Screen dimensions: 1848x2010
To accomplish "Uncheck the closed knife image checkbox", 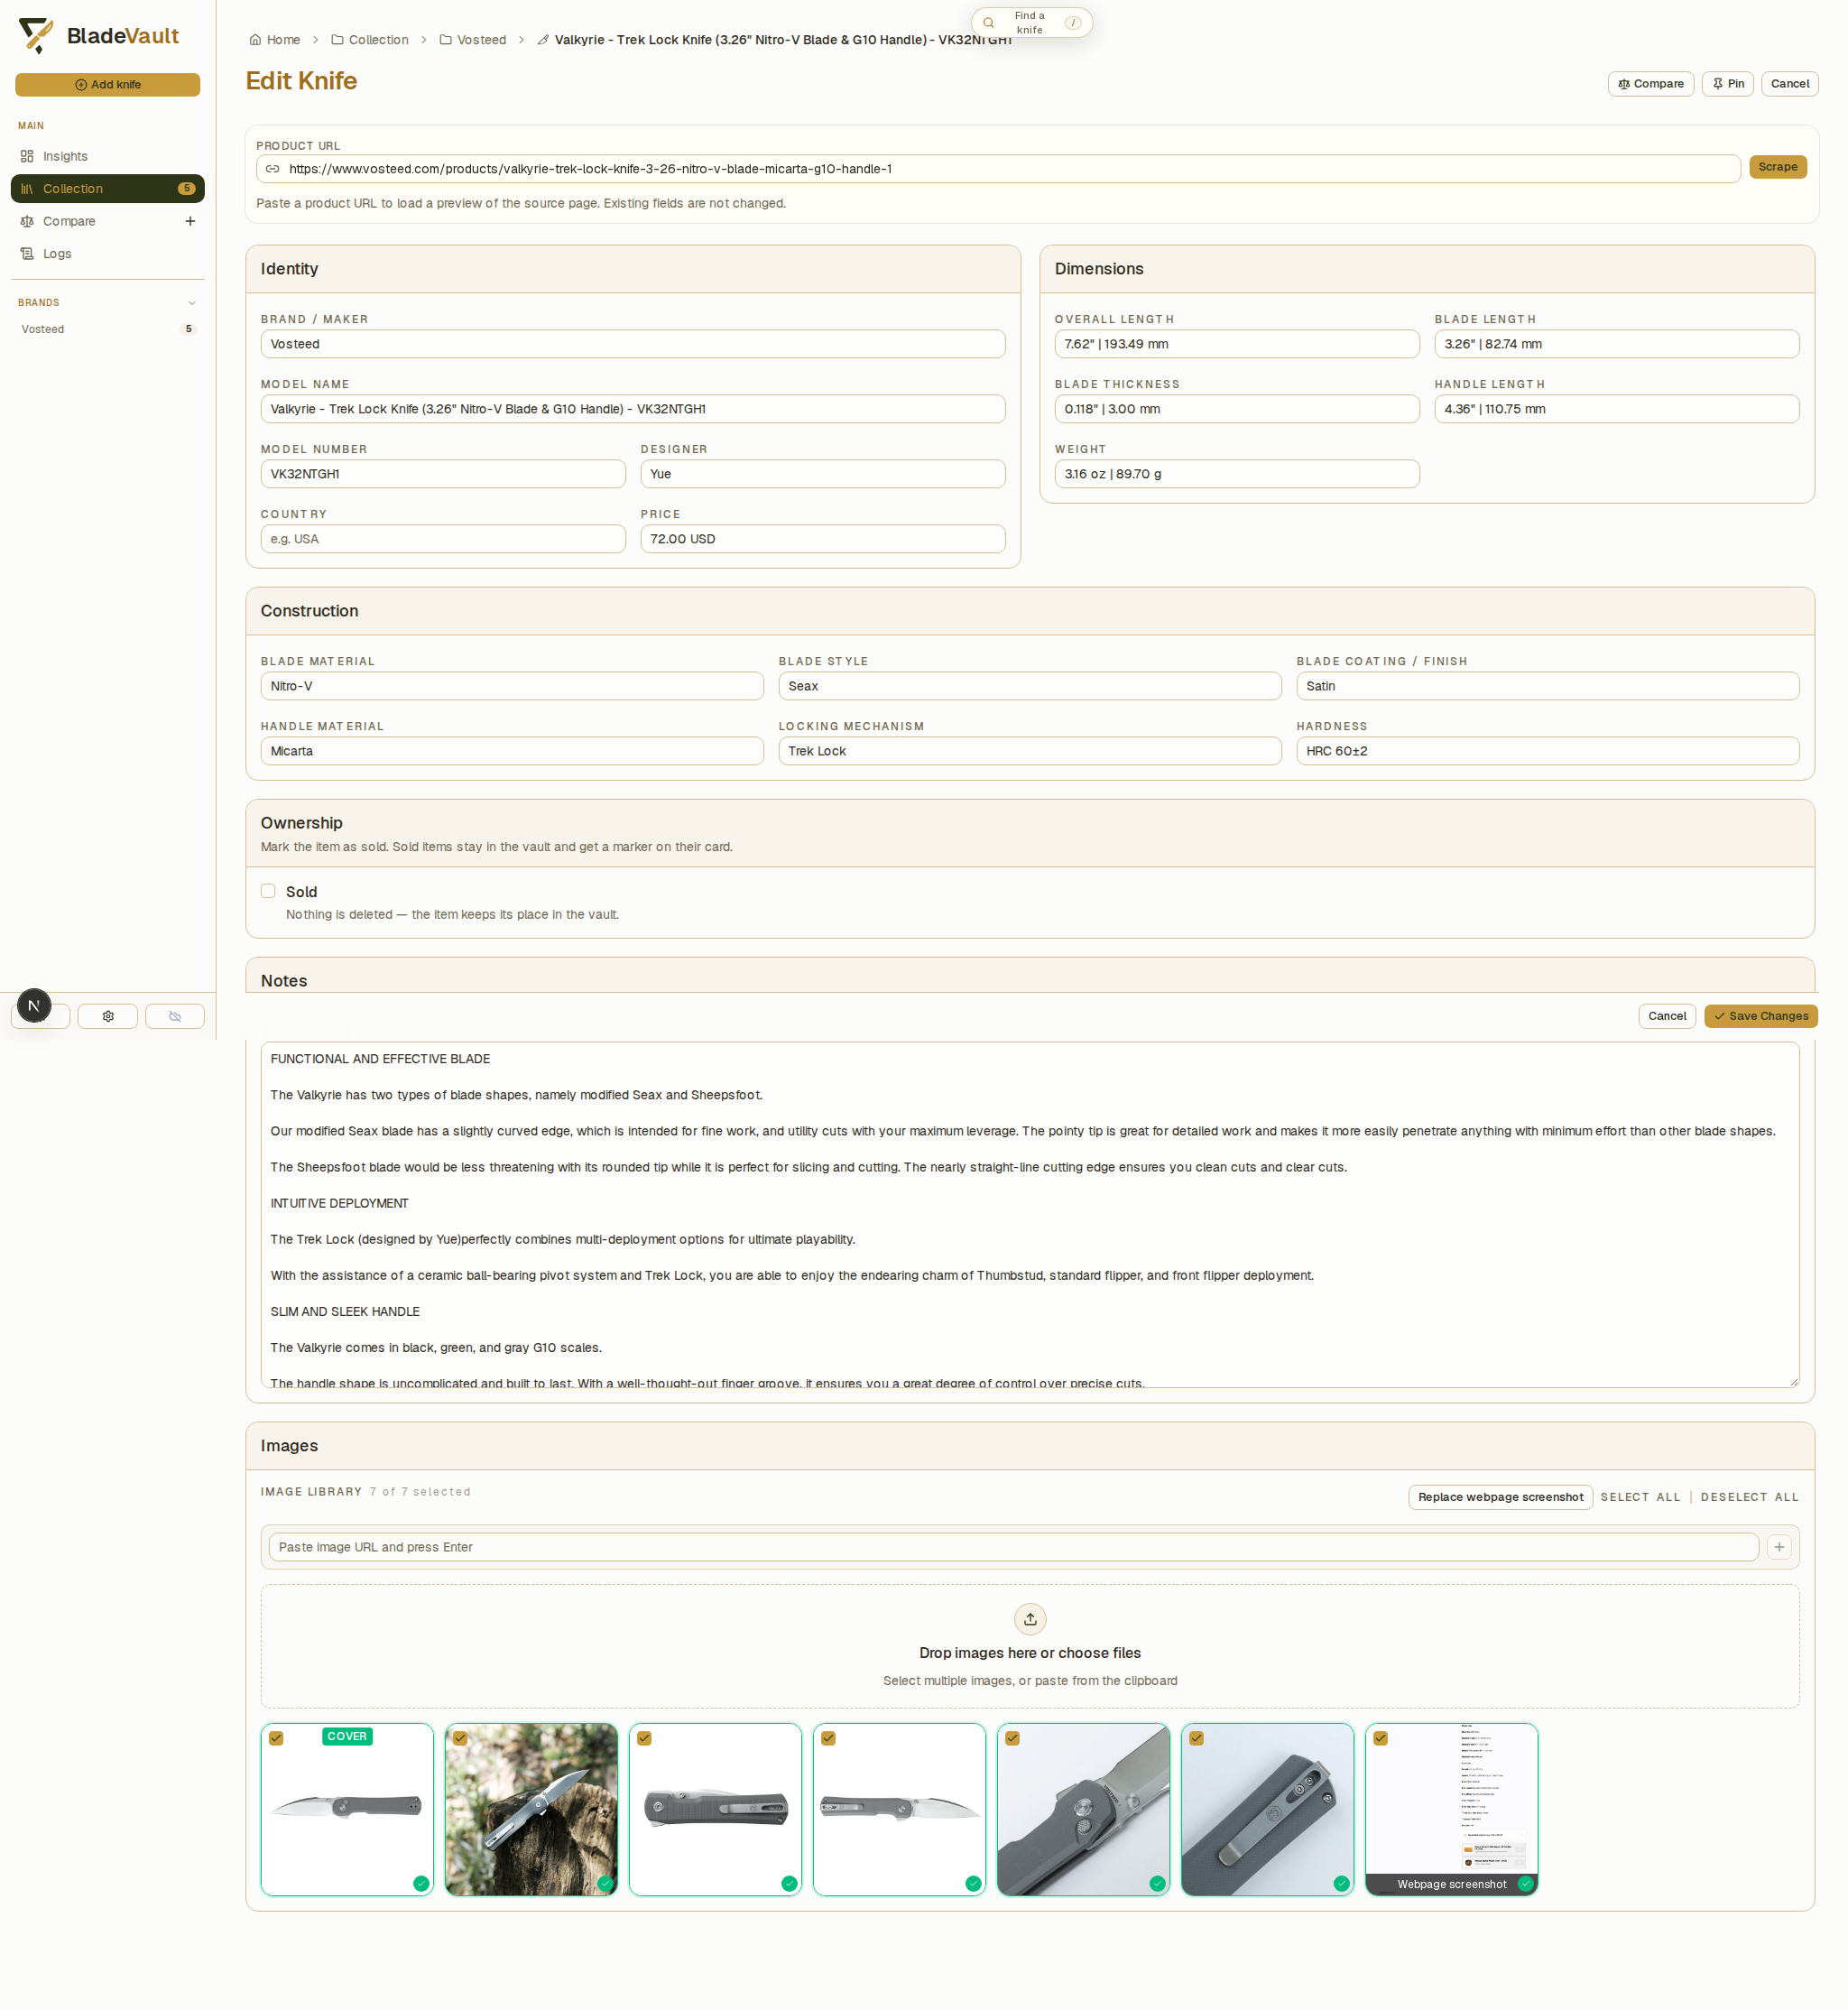I will tap(644, 1739).
